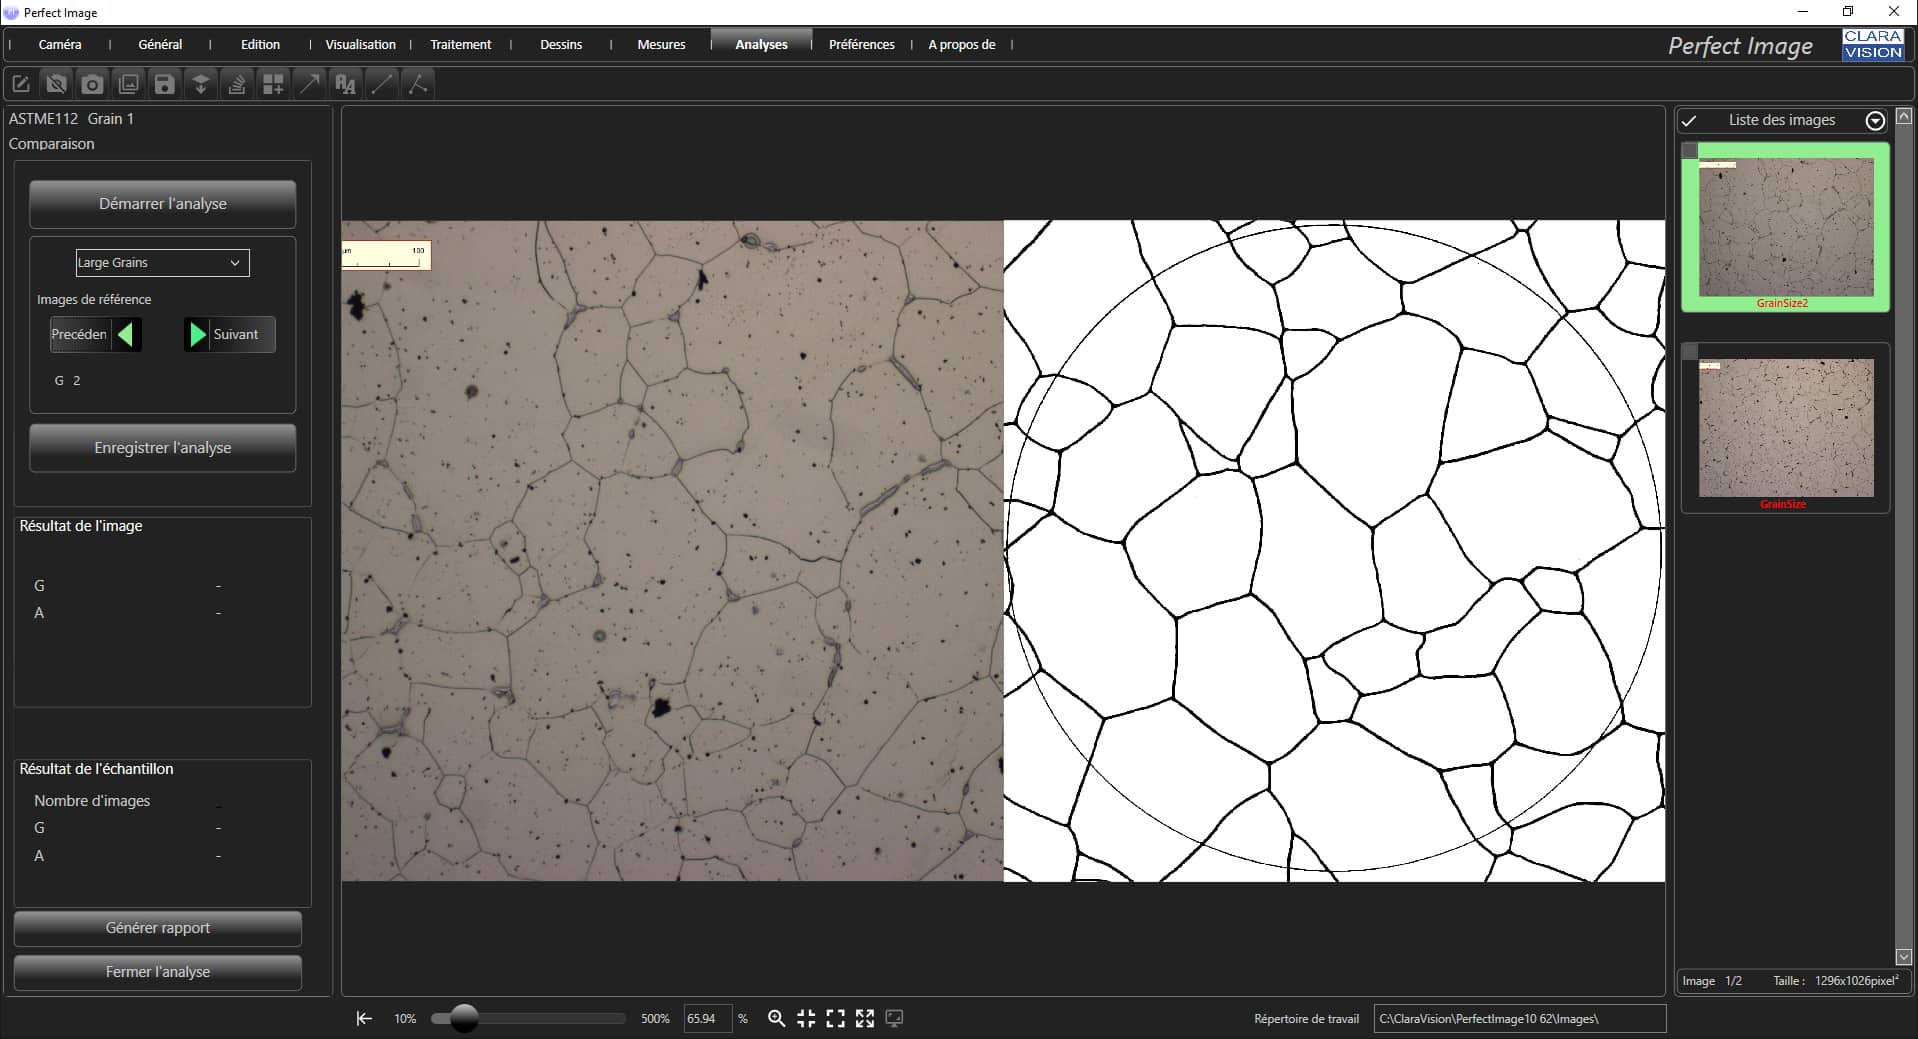Click the layers download toolbar icon
The width and height of the screenshot is (1918, 1039).
201,84
